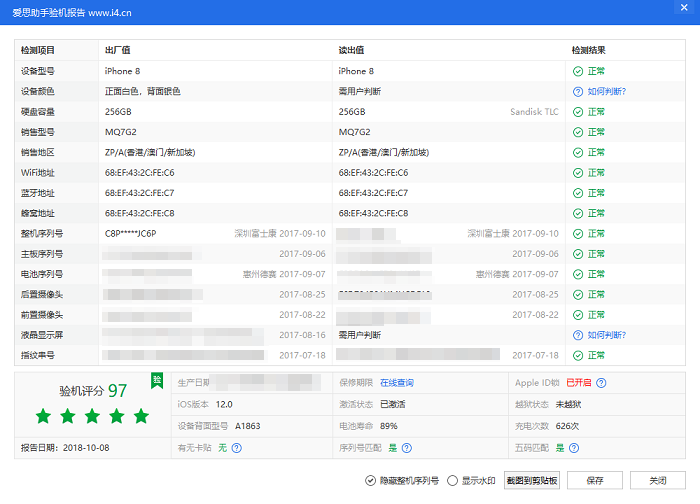This screenshot has height=504, width=700.
Task: Click the fifth green rating star
Action: pyautogui.click(x=141, y=416)
